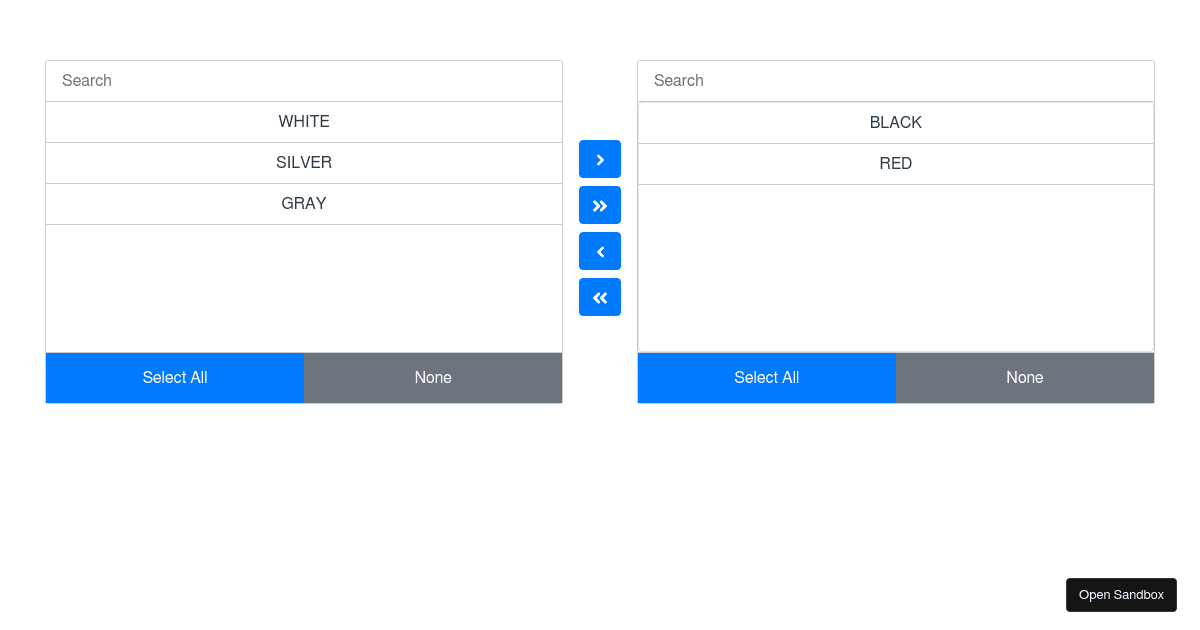
Task: Select the BLACK item in the right list
Action: (x=896, y=122)
